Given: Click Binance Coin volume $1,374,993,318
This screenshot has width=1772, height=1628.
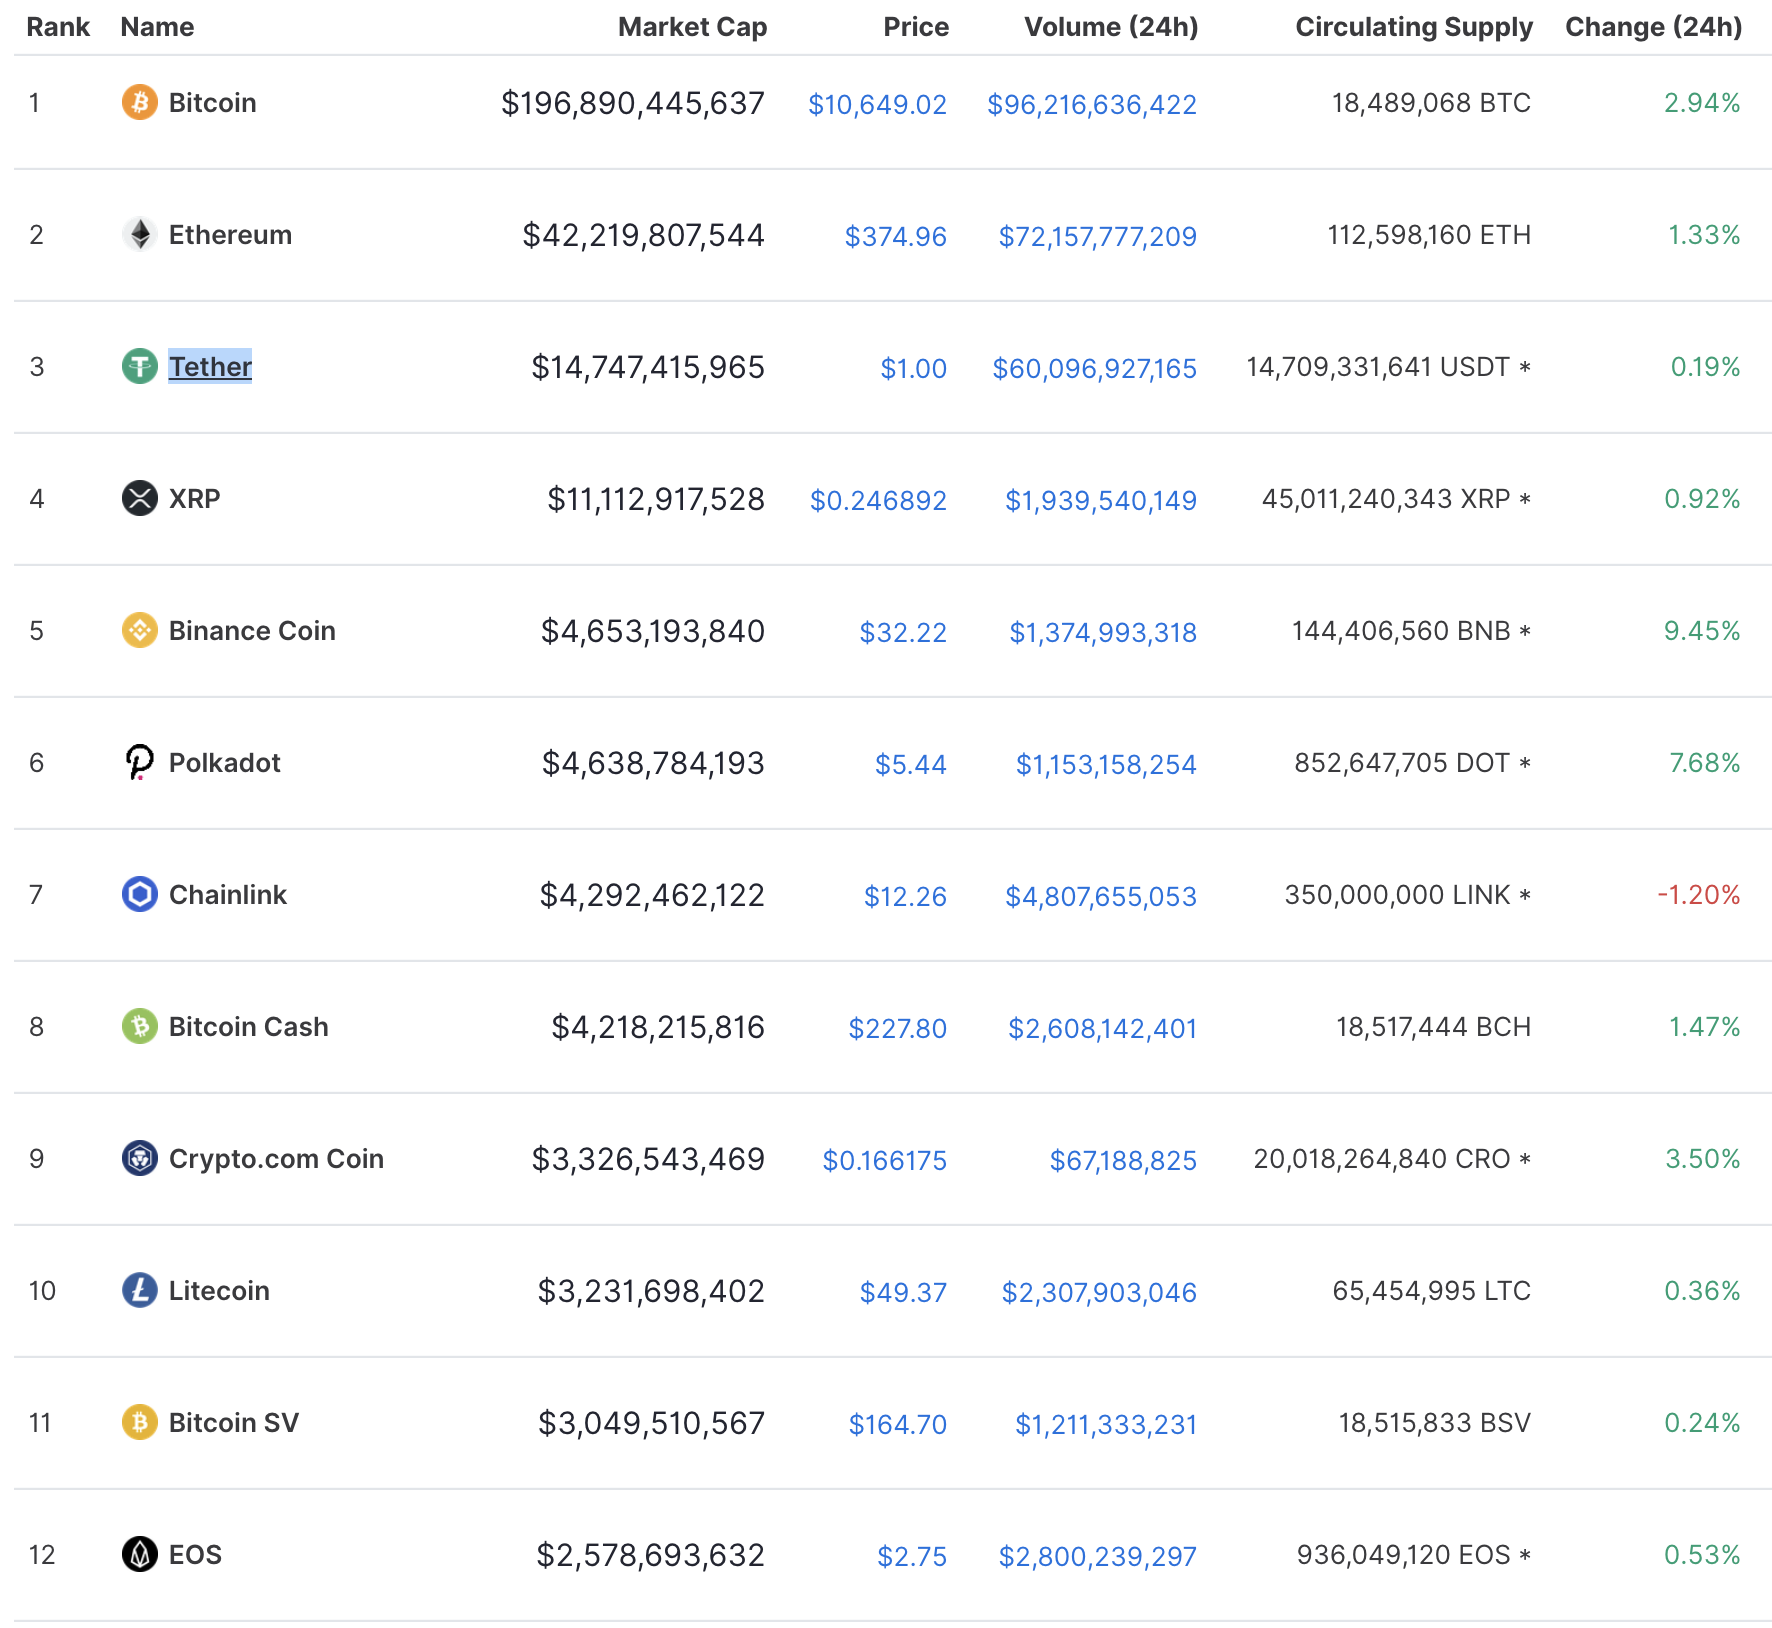Looking at the screenshot, I should tap(1102, 632).
